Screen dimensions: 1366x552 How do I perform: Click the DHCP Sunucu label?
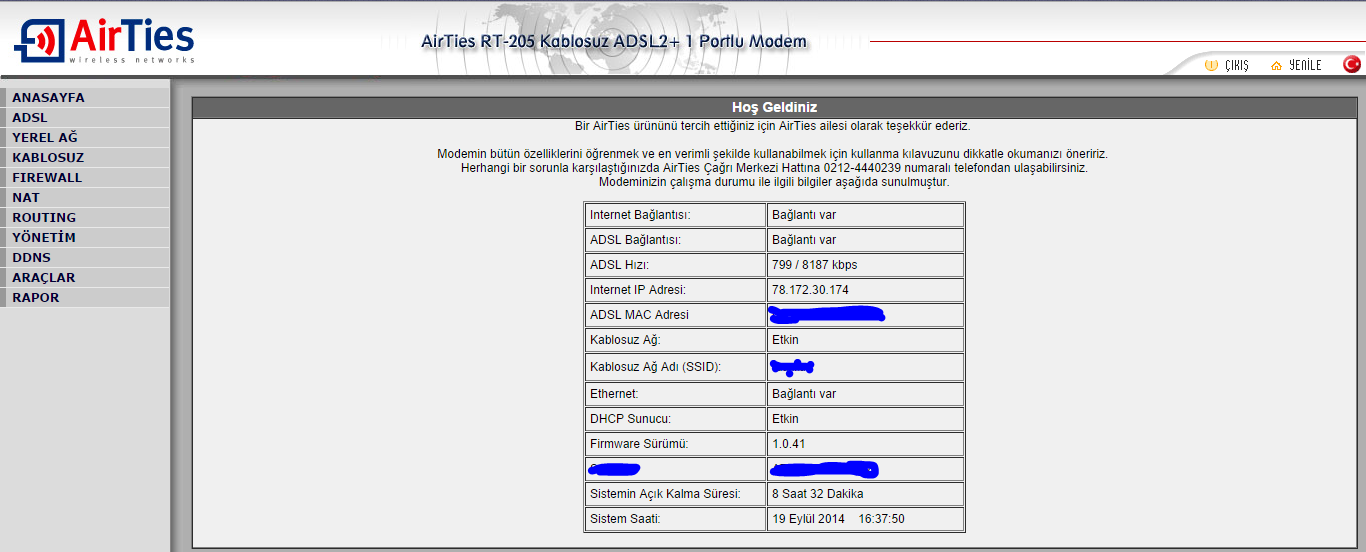click(x=630, y=419)
